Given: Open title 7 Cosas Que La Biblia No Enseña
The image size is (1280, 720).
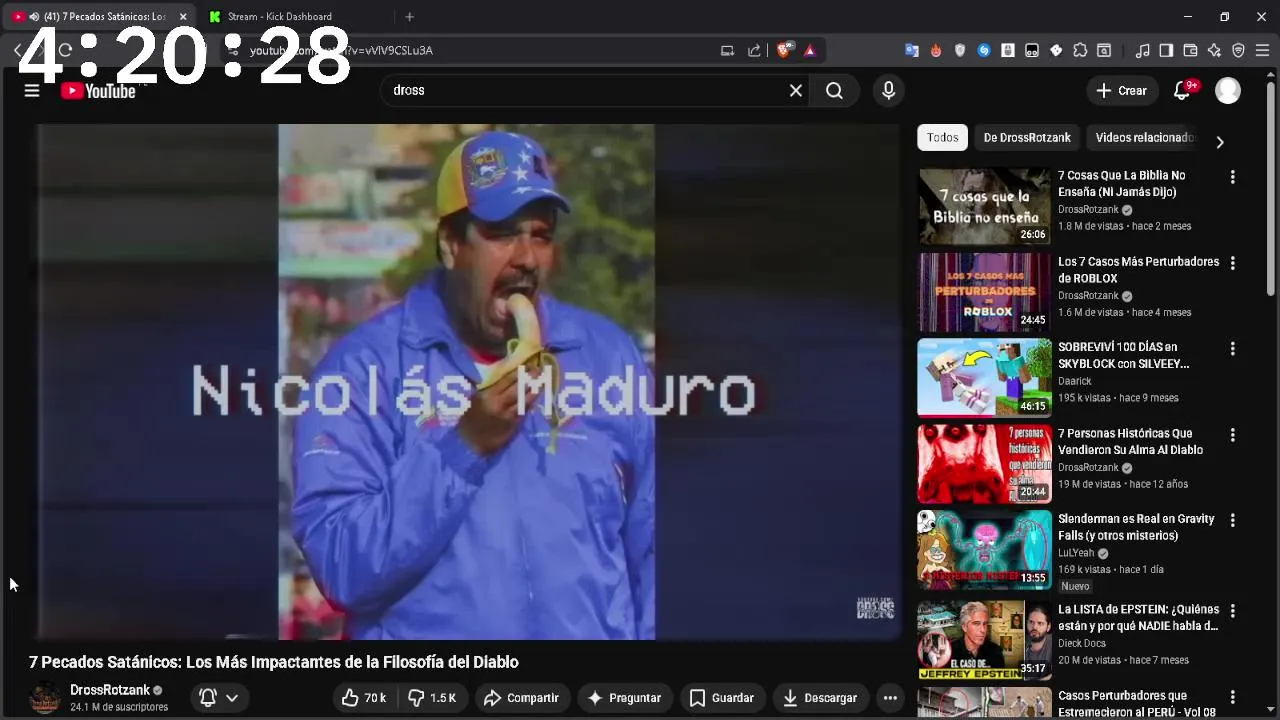Looking at the screenshot, I should click(x=1123, y=184).
